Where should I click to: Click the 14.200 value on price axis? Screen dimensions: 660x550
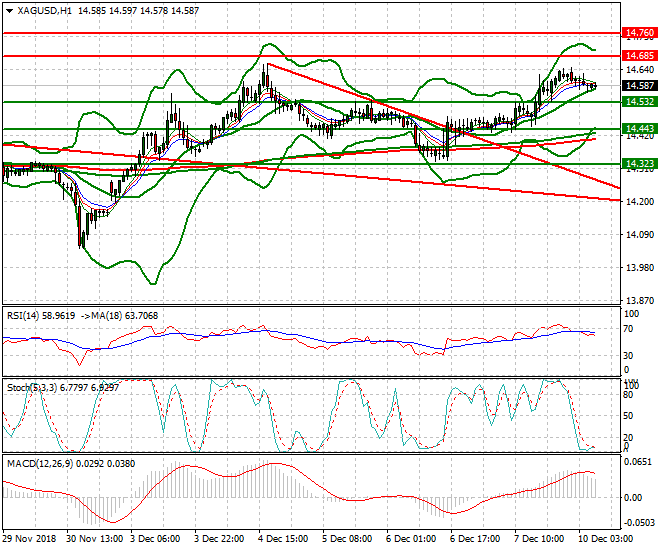coord(638,202)
